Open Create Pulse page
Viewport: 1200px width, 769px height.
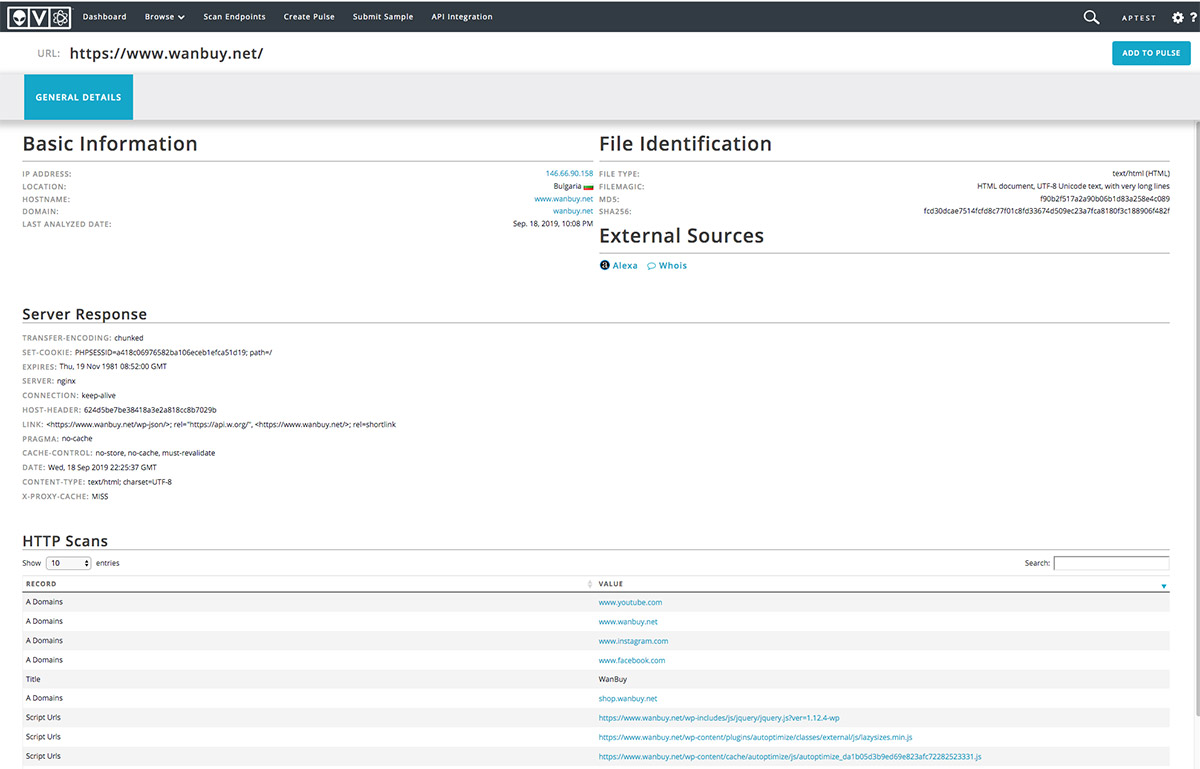(x=309, y=17)
